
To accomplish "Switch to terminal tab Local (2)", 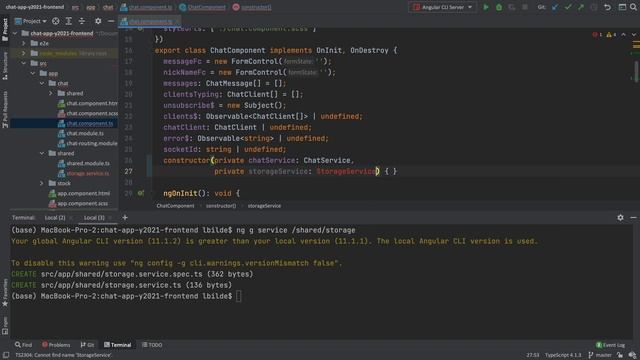I will [x=55, y=218].
